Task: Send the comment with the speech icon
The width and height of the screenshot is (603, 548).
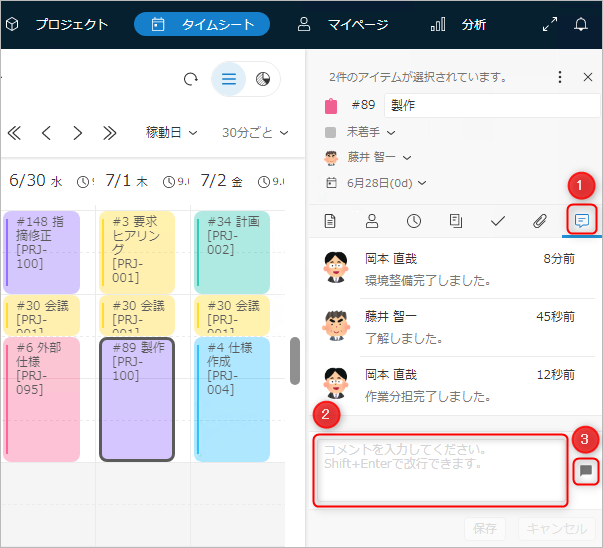Action: [586, 470]
